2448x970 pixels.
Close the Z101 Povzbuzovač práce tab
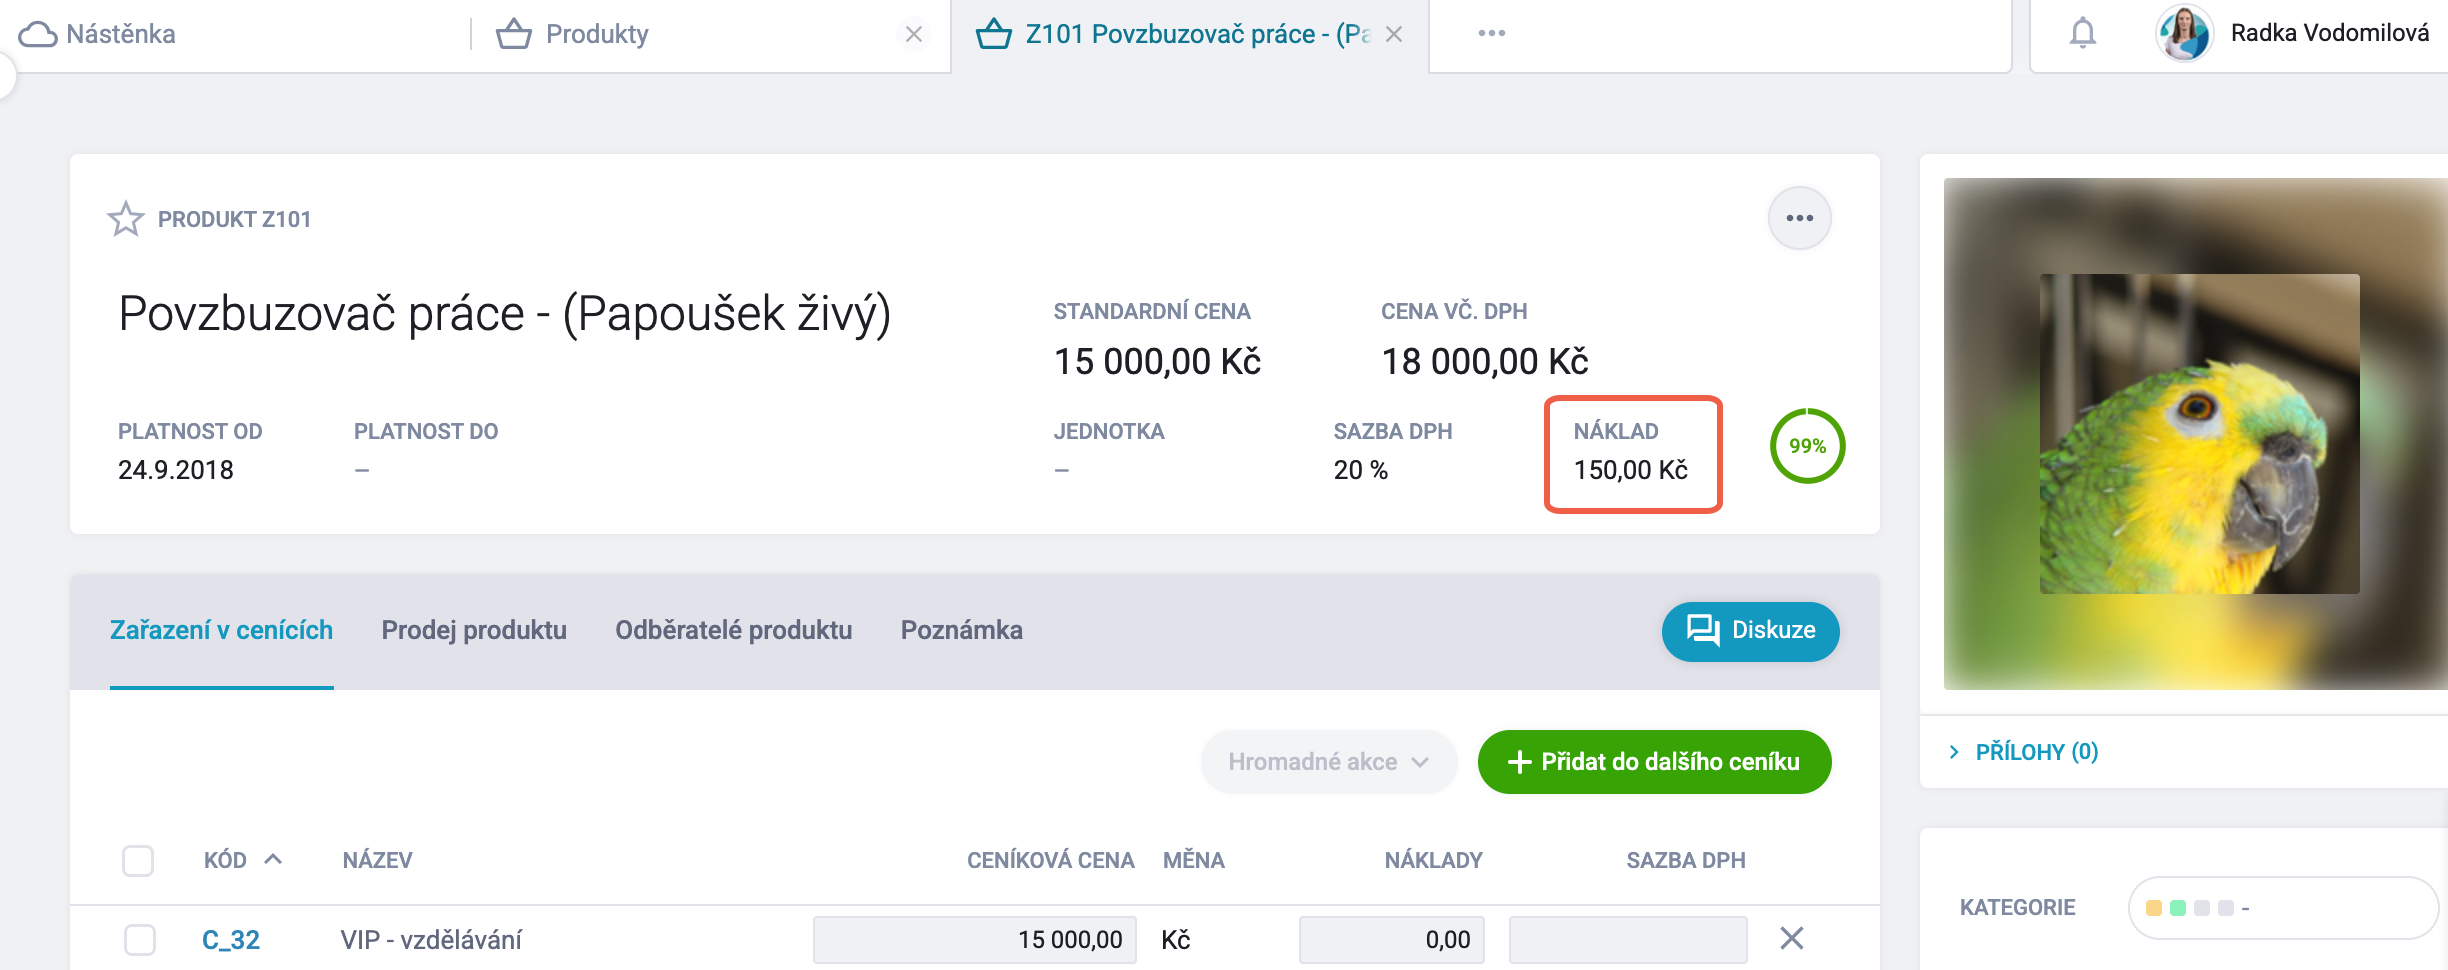tap(1394, 34)
